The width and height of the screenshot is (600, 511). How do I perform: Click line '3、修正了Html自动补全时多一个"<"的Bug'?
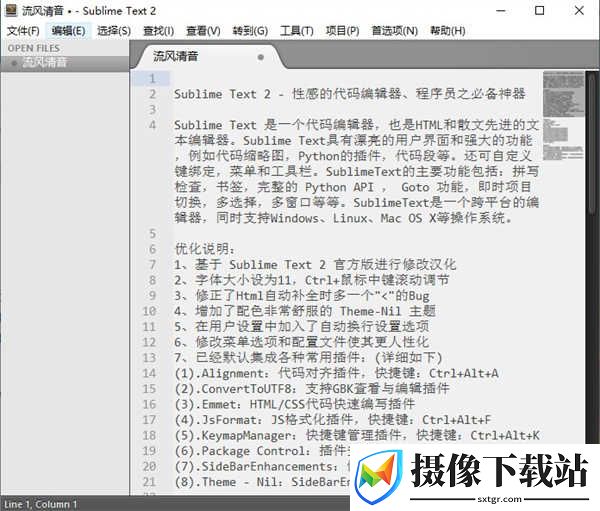tap(302, 296)
